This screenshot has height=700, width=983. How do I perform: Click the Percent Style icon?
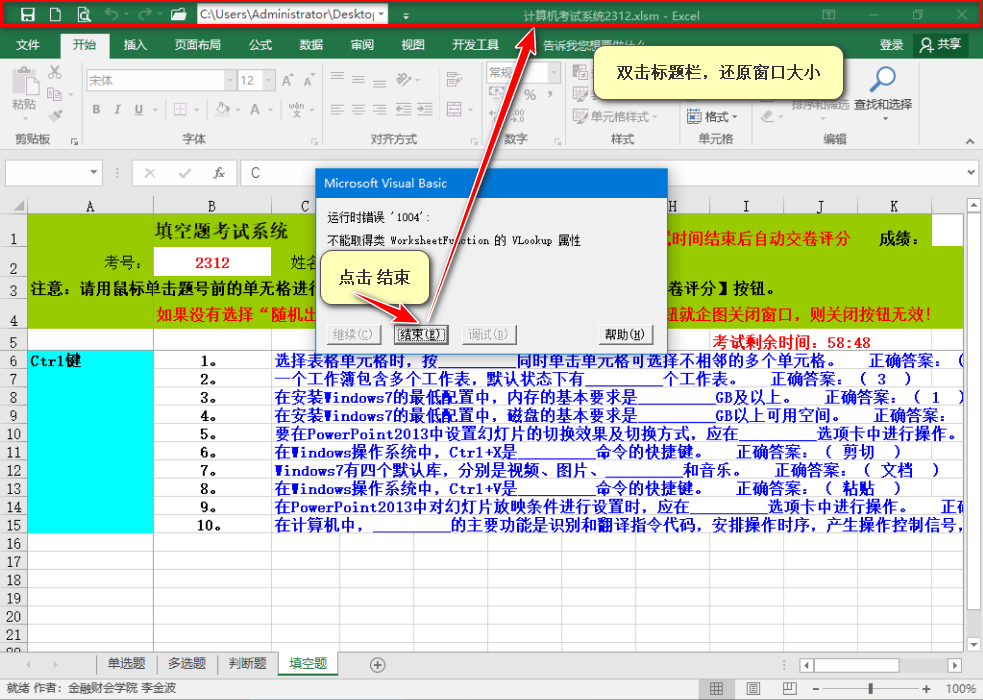[x=530, y=95]
